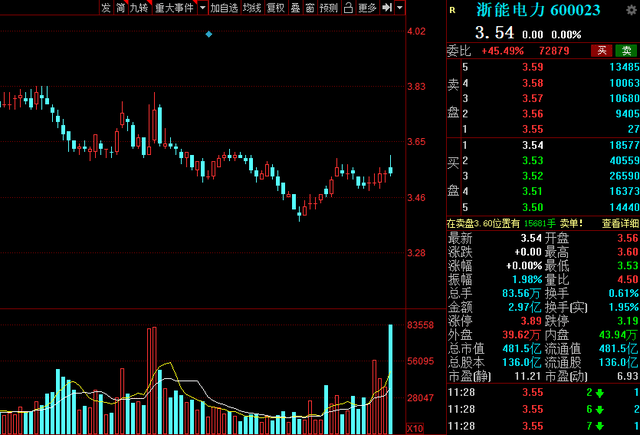Click the X10 volume scale label
This screenshot has height=435, width=640.
(x=419, y=428)
